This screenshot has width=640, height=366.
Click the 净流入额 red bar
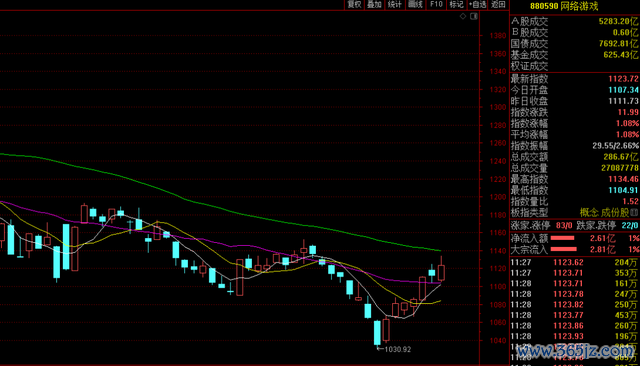point(562,238)
